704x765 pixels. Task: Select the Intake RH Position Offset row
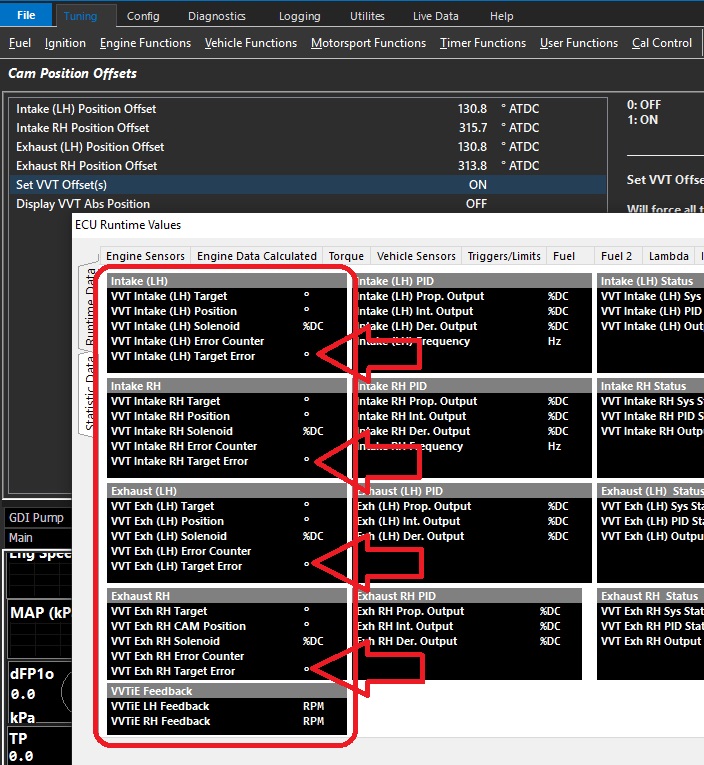click(x=83, y=128)
